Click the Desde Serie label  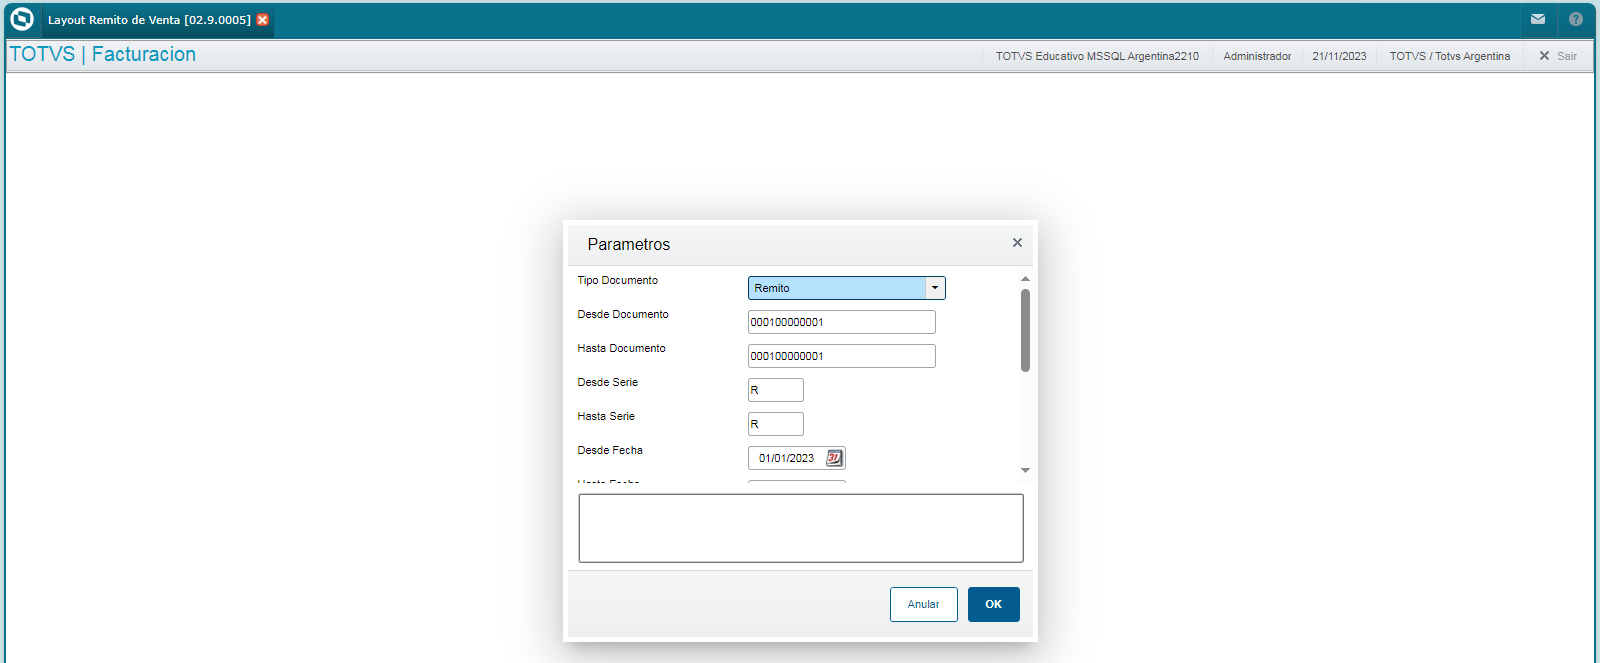(x=607, y=382)
